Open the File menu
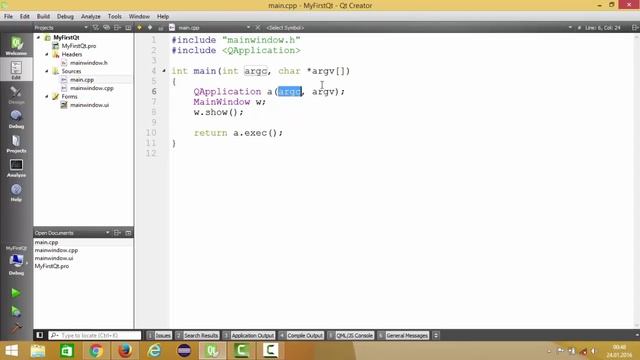 (x=9, y=16)
